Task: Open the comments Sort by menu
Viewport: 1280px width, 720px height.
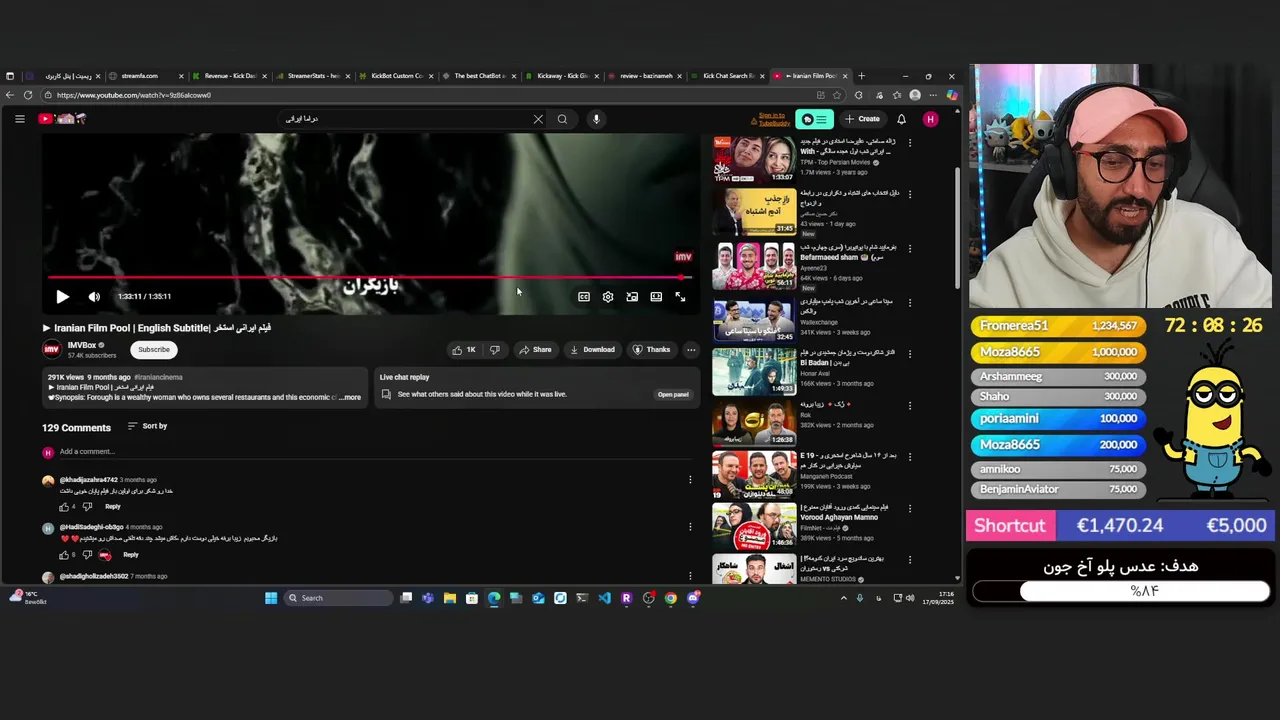Action: pyautogui.click(x=147, y=426)
